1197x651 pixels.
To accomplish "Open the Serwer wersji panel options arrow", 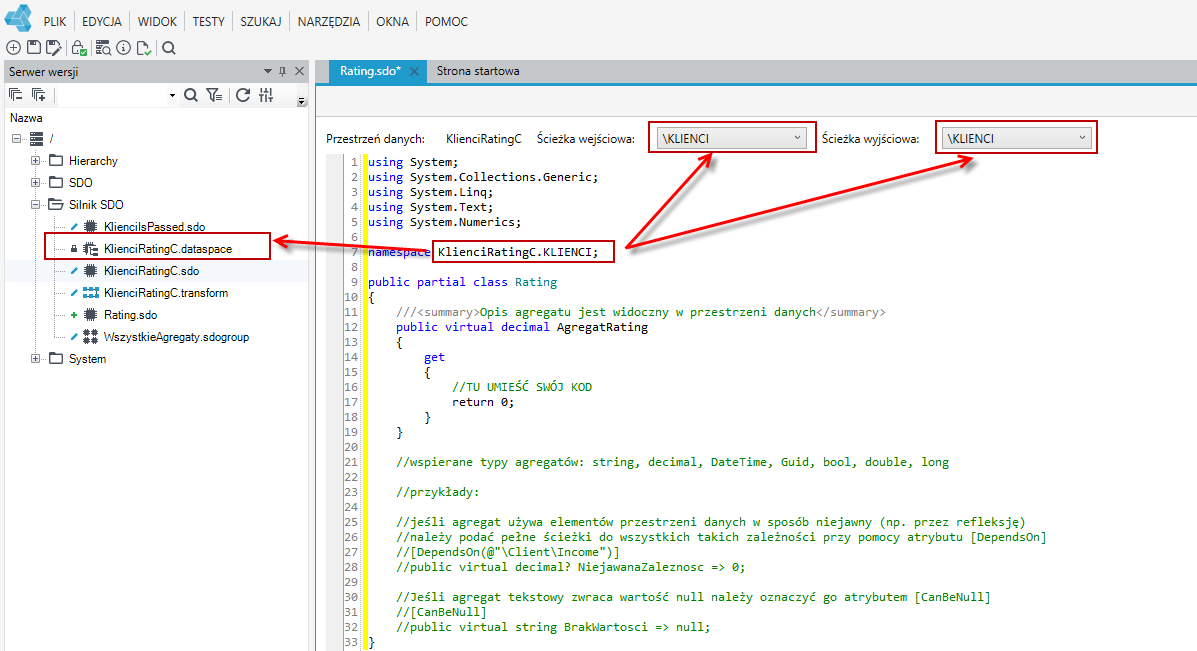I will point(267,71).
